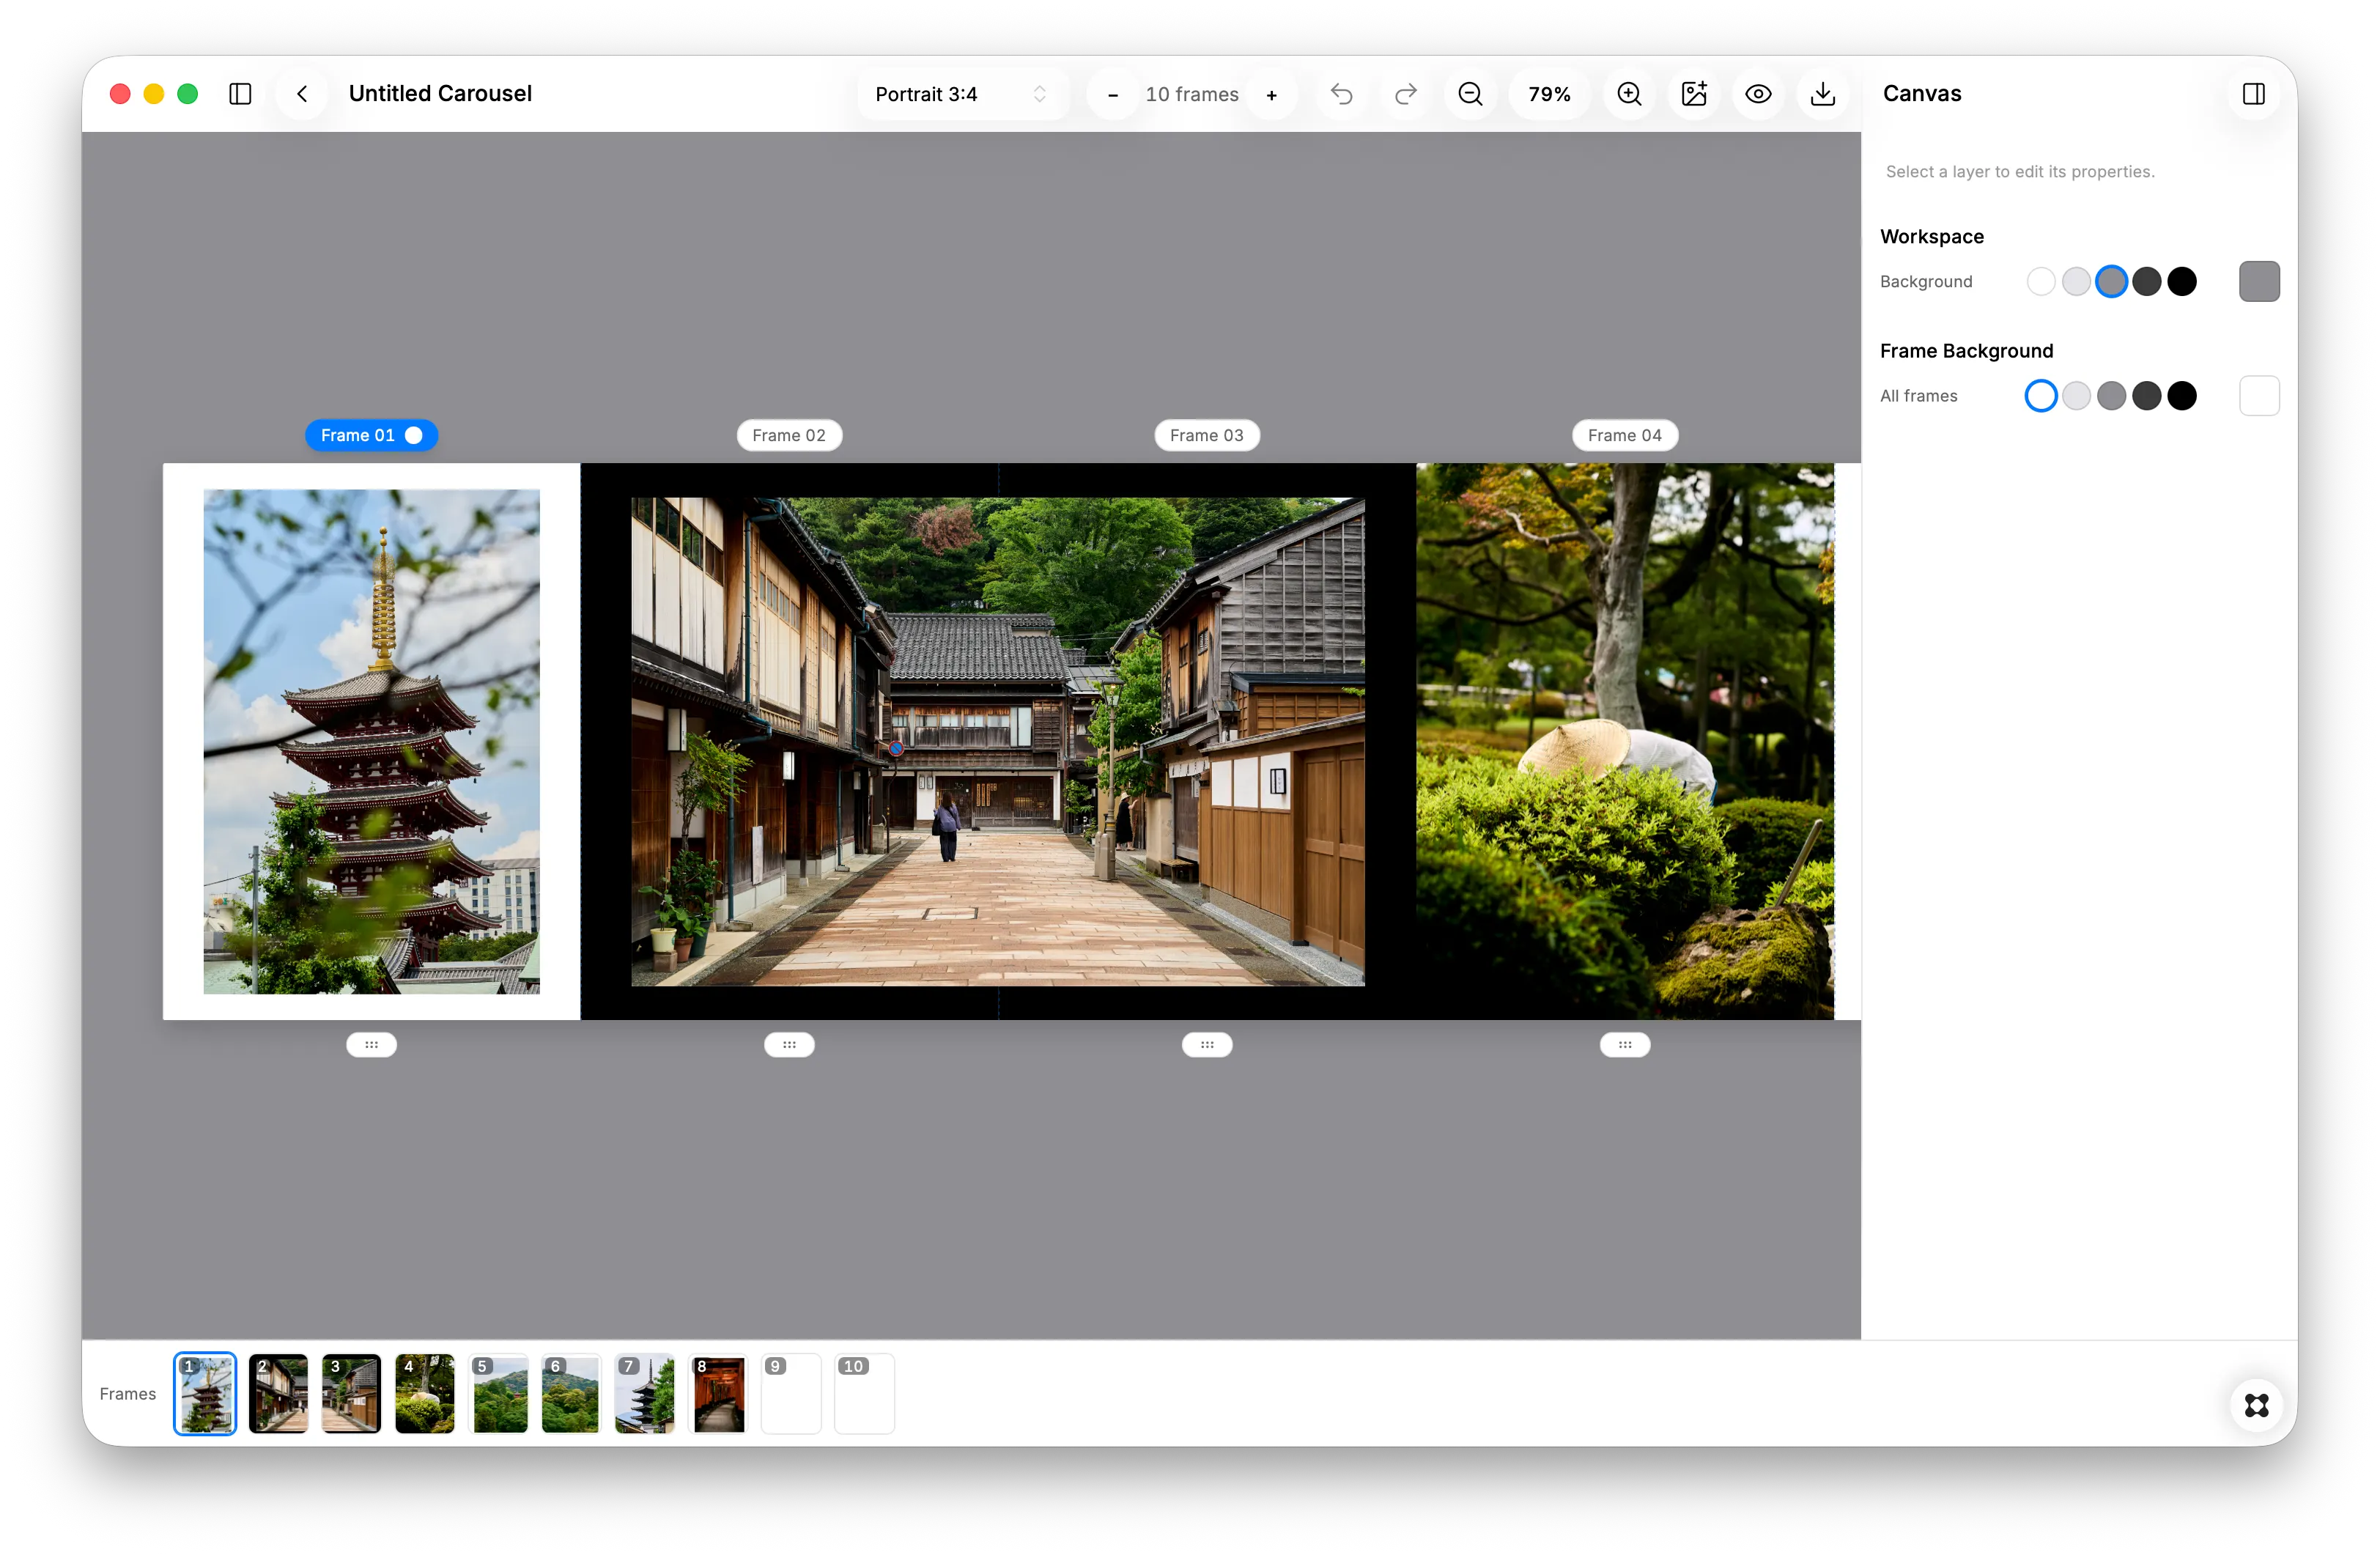Decrease frame count with minus button
This screenshot has height=1555, width=2380.
coord(1112,95)
